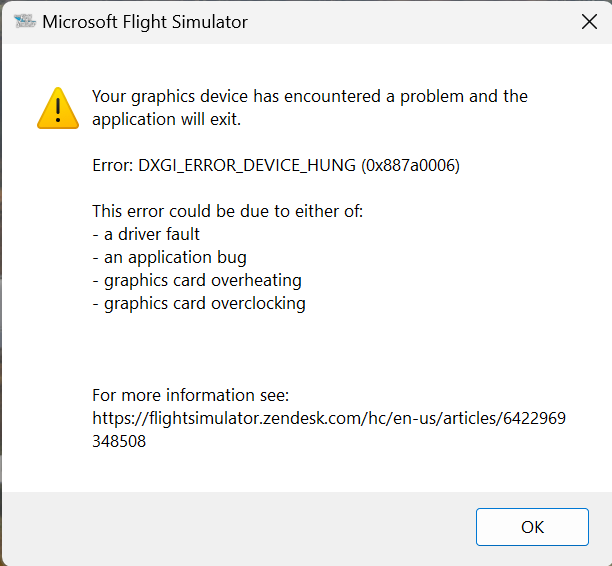Click the Microsoft Flight Simulator window title
612x566 pixels.
[145, 22]
